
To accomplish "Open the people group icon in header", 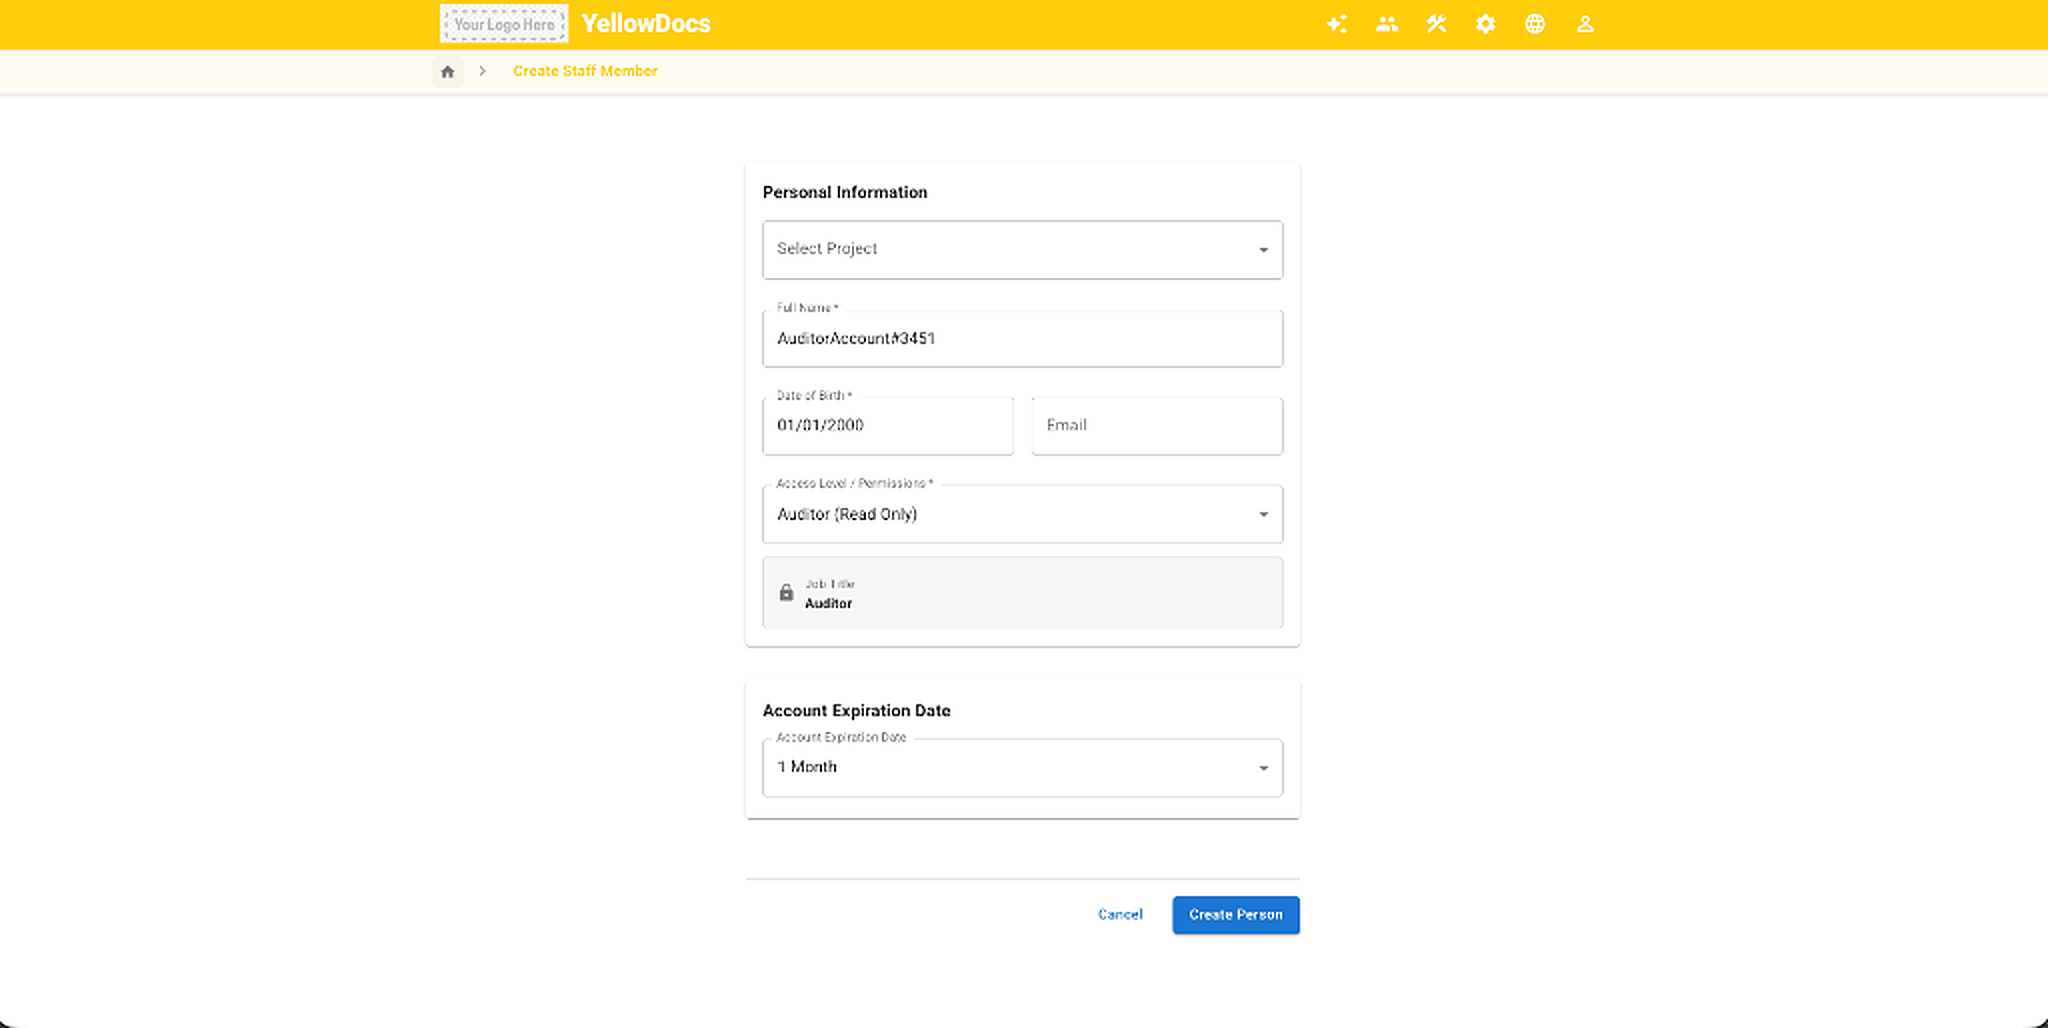I will coord(1387,24).
